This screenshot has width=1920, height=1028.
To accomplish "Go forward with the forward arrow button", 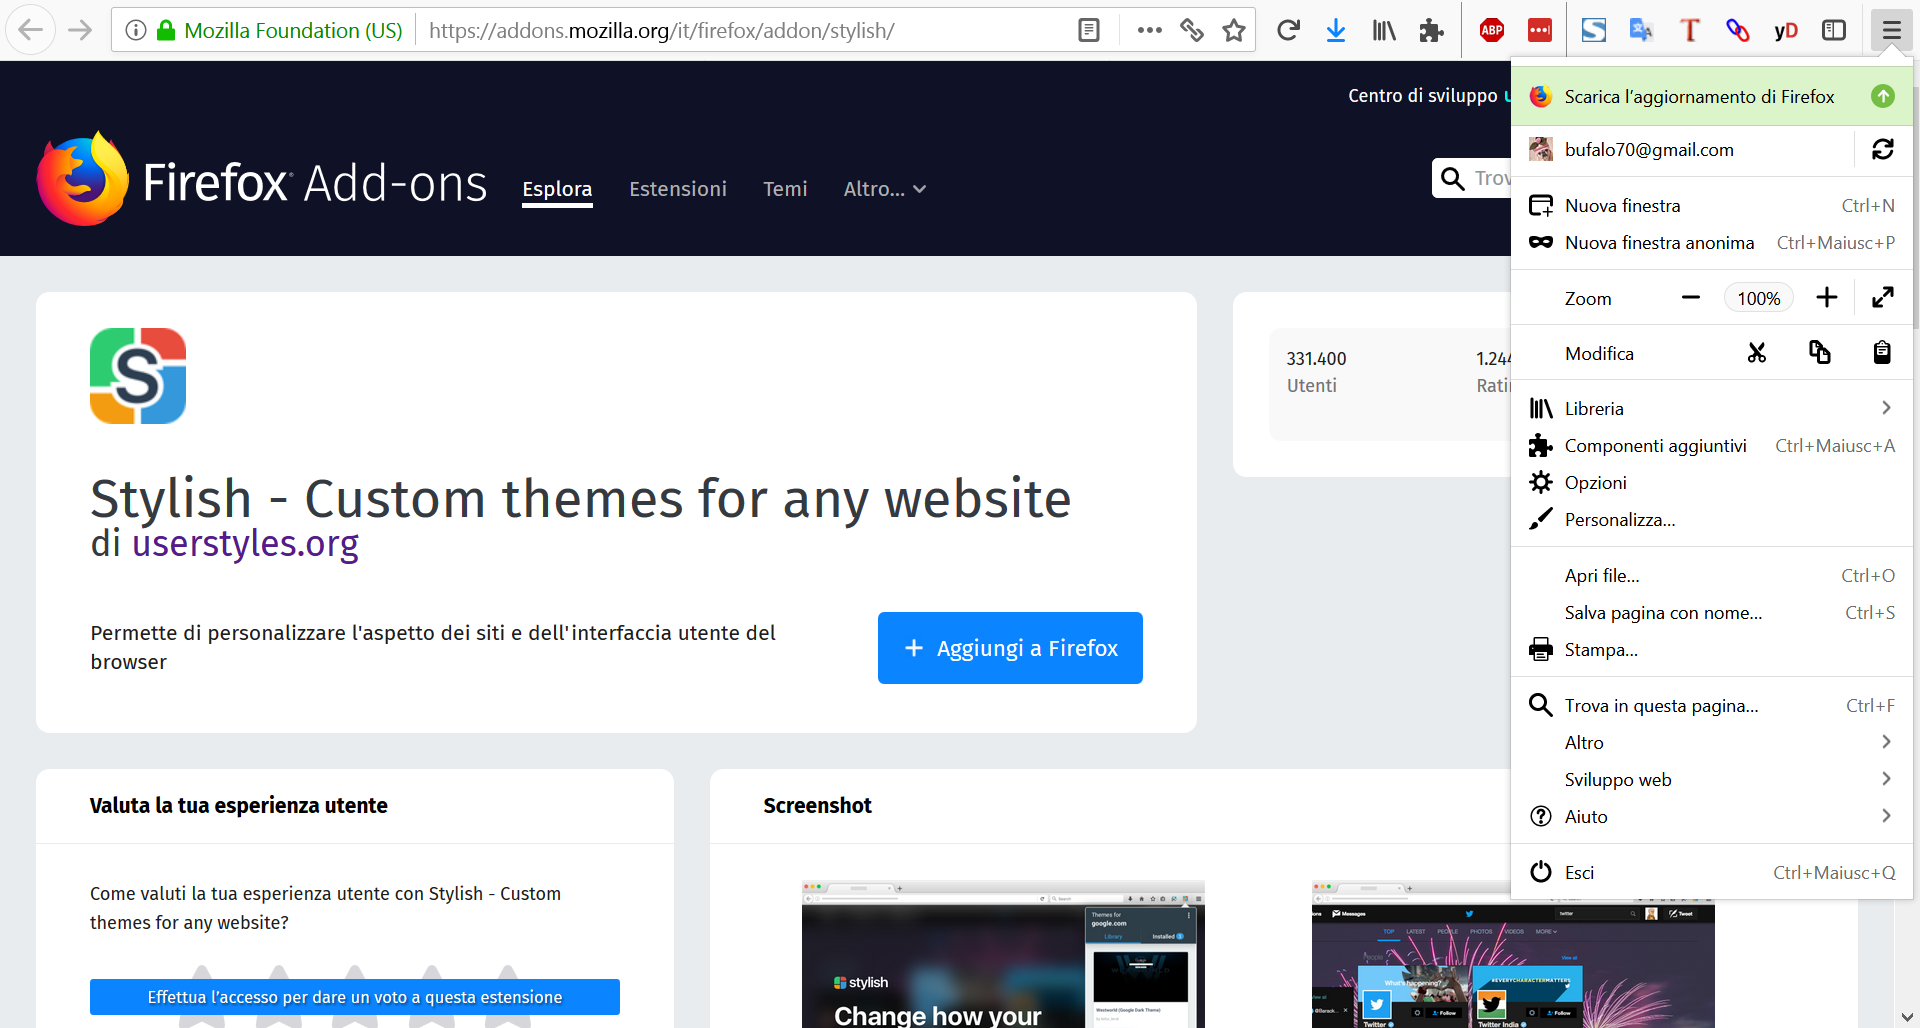I will click(x=80, y=30).
